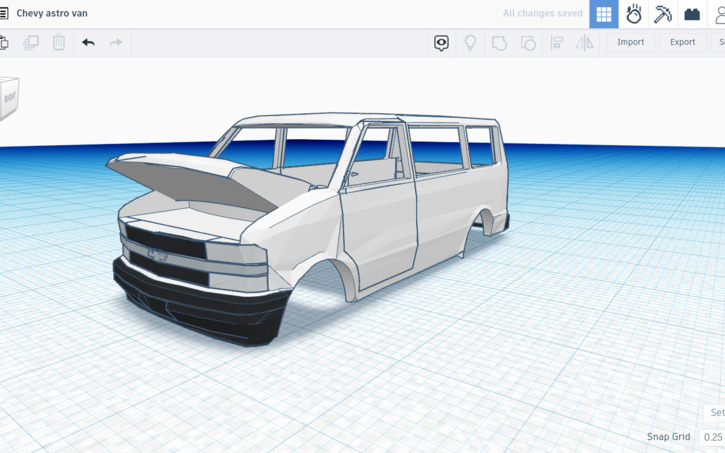This screenshot has width=725, height=453.
Task: Click the Settings button near Snap Grid
Action: click(715, 412)
